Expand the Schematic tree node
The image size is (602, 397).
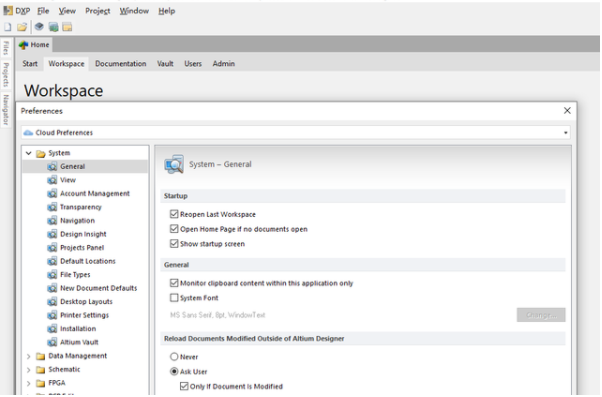[28, 370]
